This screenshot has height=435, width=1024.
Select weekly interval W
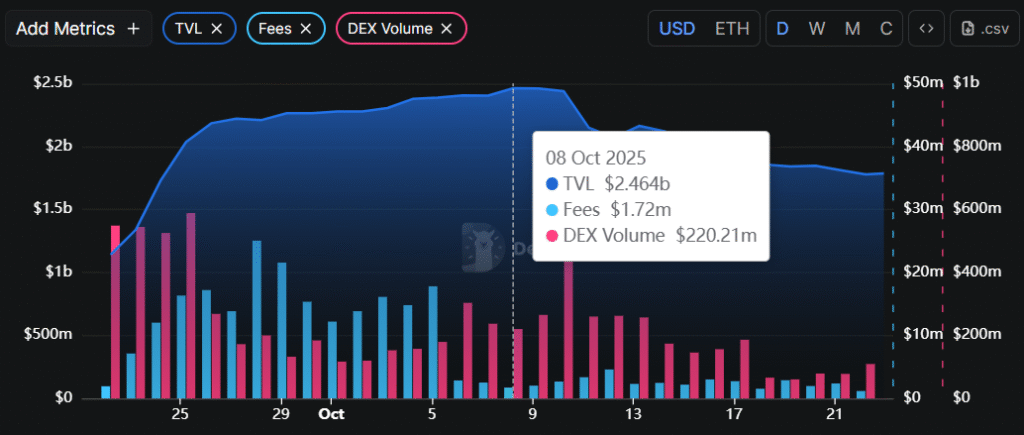coord(817,29)
